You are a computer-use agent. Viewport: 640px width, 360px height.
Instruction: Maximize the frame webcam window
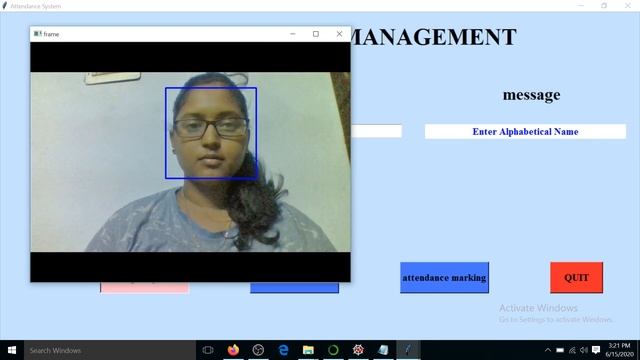316,34
